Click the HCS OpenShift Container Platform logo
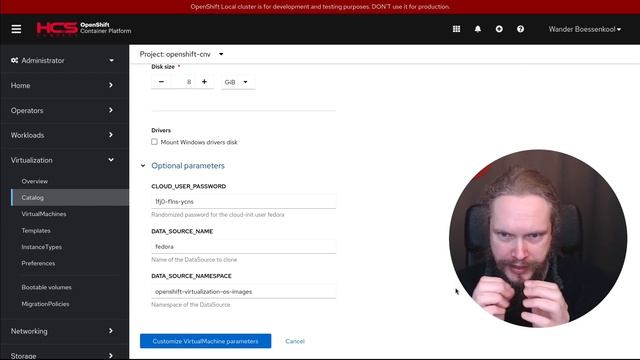The height and width of the screenshot is (360, 640). [84, 29]
